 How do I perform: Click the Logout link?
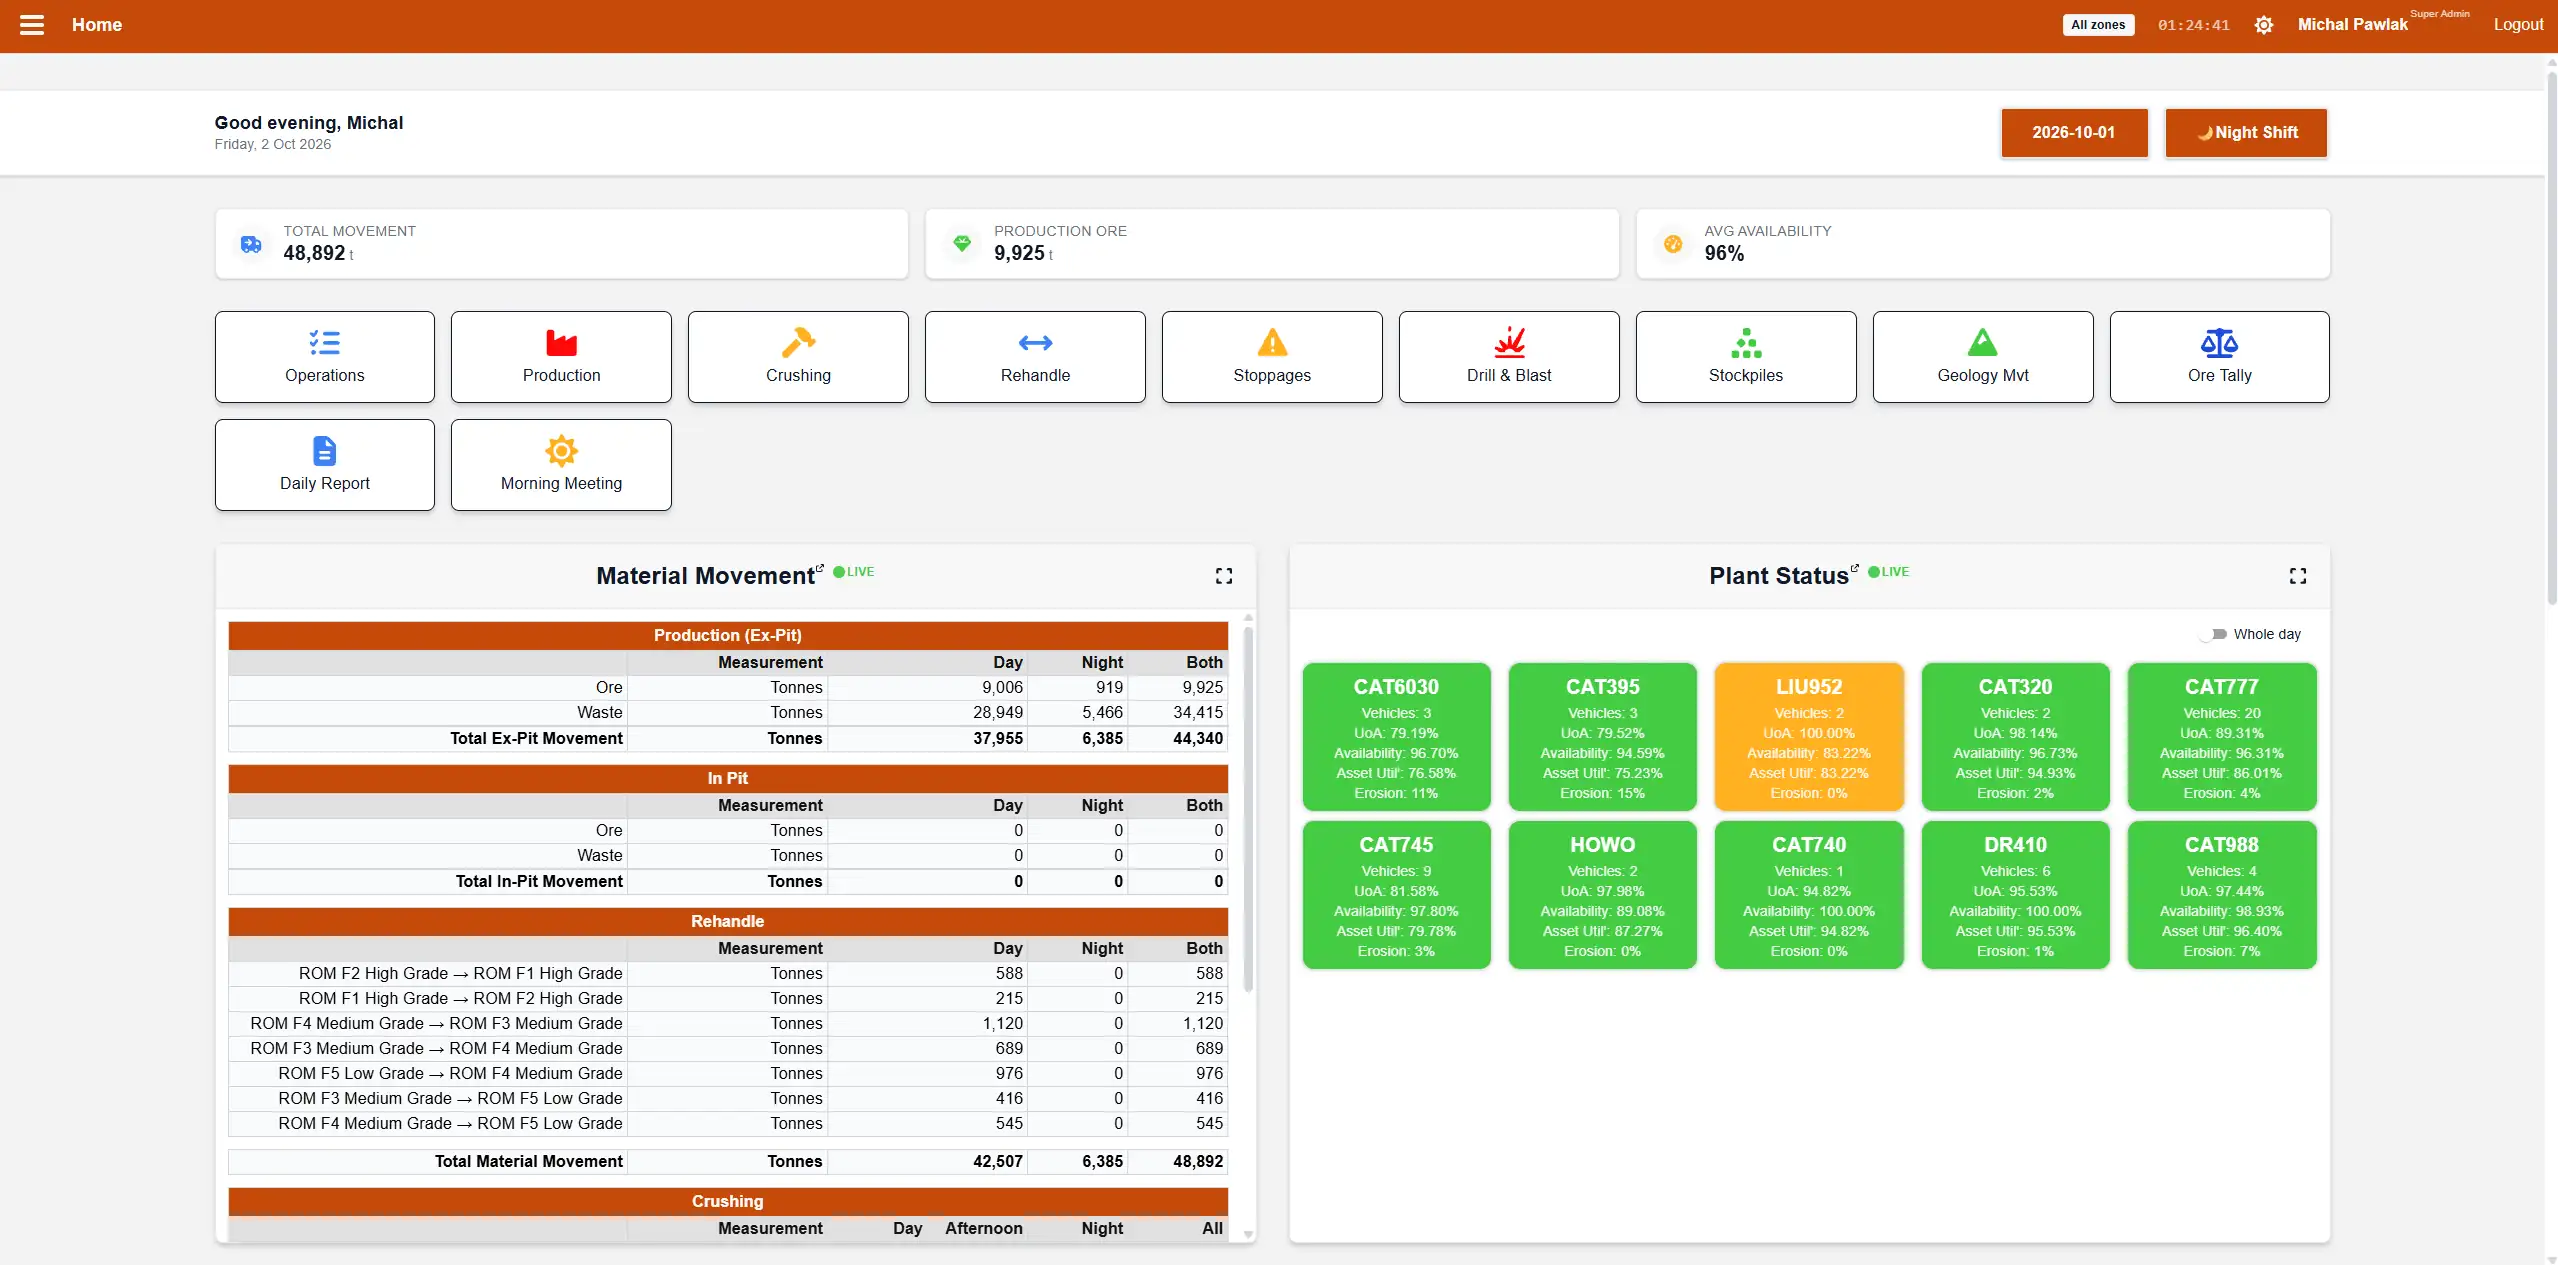point(2518,25)
